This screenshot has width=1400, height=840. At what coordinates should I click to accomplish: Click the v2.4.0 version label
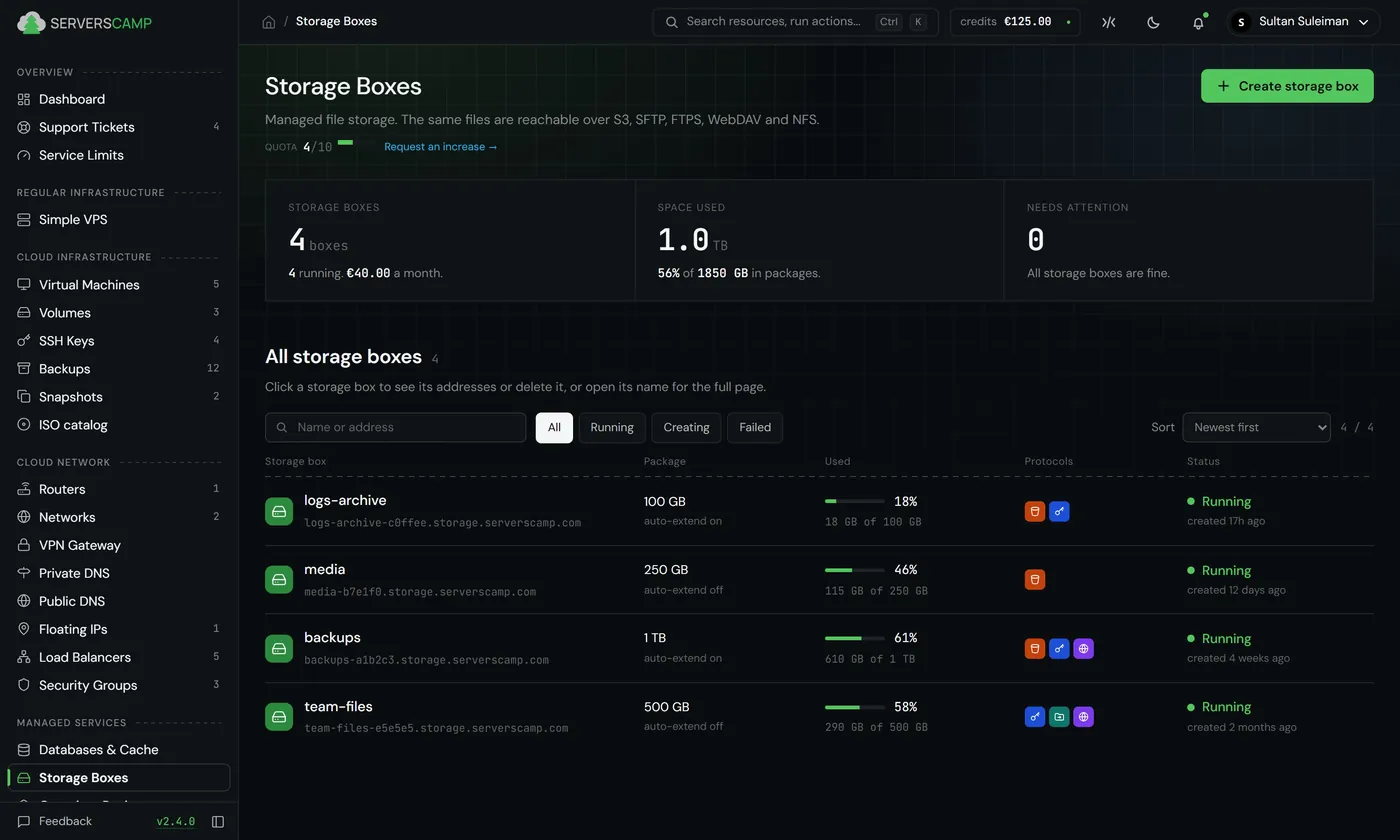coord(176,822)
